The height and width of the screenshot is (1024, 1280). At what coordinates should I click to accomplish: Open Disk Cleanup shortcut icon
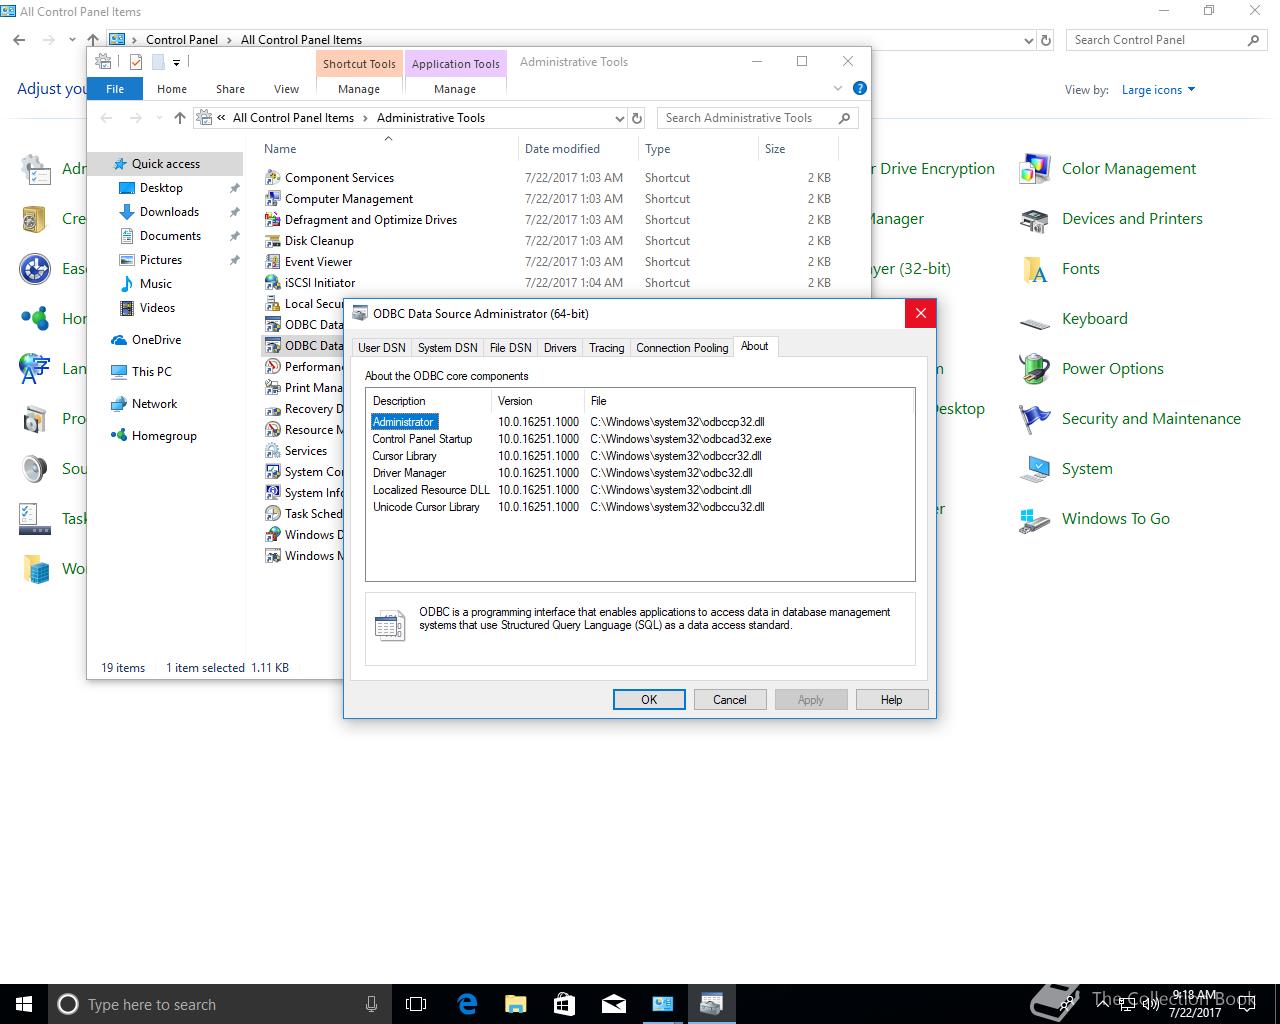(272, 241)
